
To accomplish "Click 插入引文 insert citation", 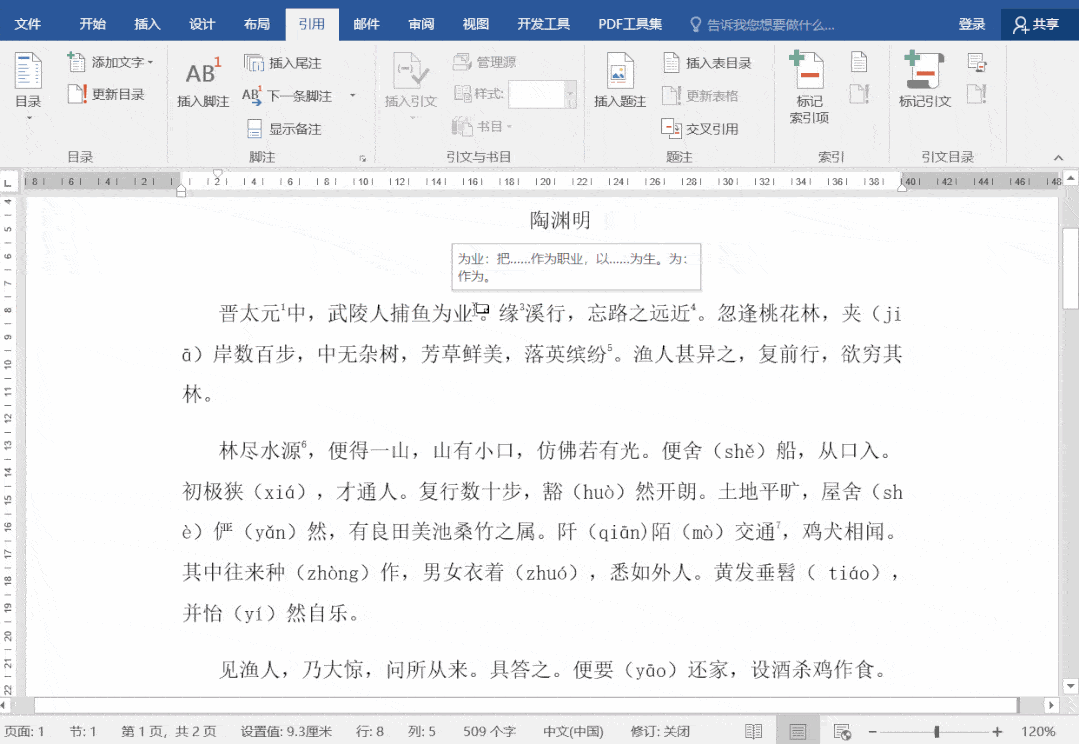I will point(410,83).
